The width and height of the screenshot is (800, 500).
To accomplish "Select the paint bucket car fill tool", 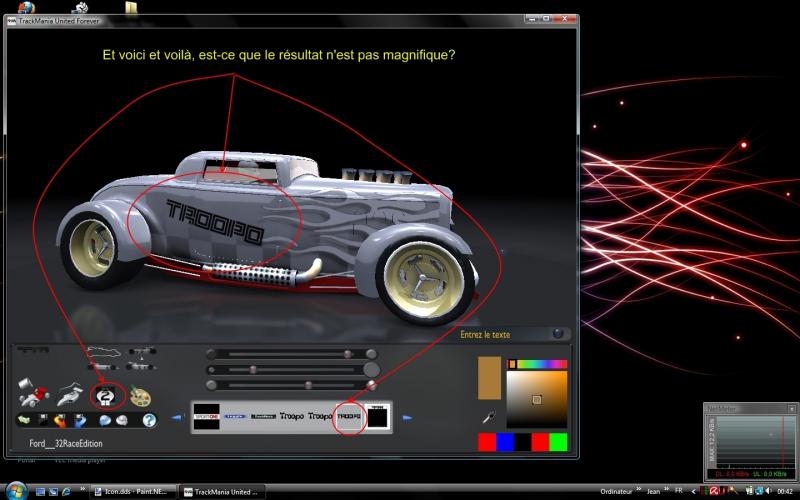I will pyautogui.click(x=33, y=392).
